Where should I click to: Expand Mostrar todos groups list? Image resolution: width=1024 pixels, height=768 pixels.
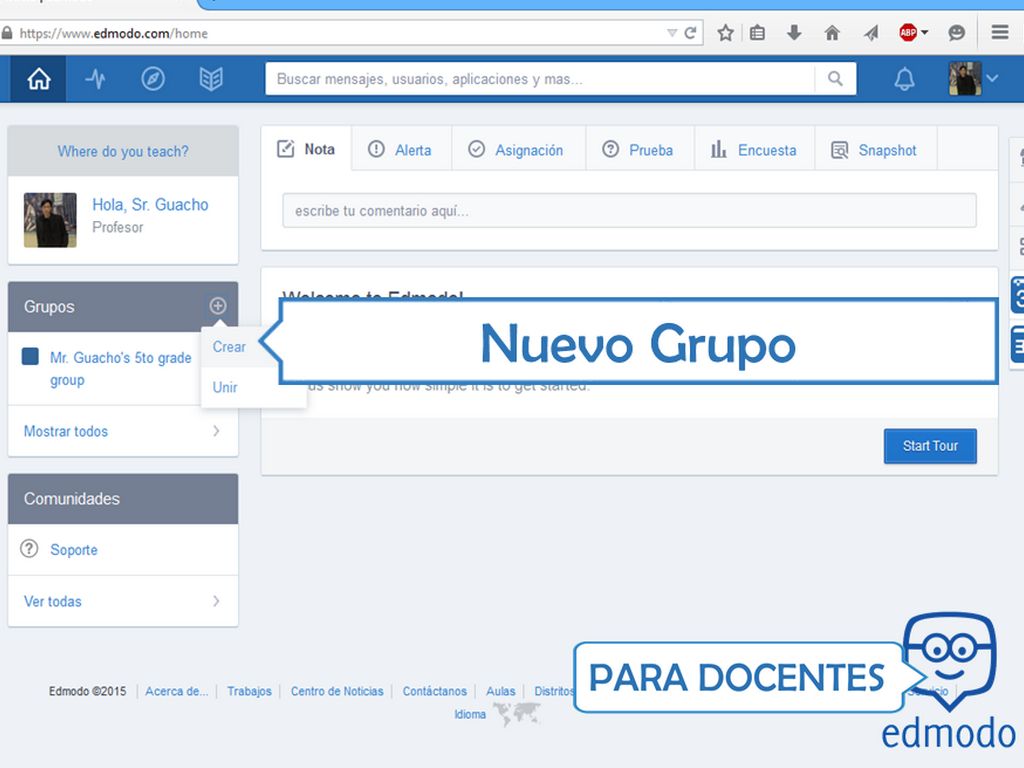[x=122, y=431]
